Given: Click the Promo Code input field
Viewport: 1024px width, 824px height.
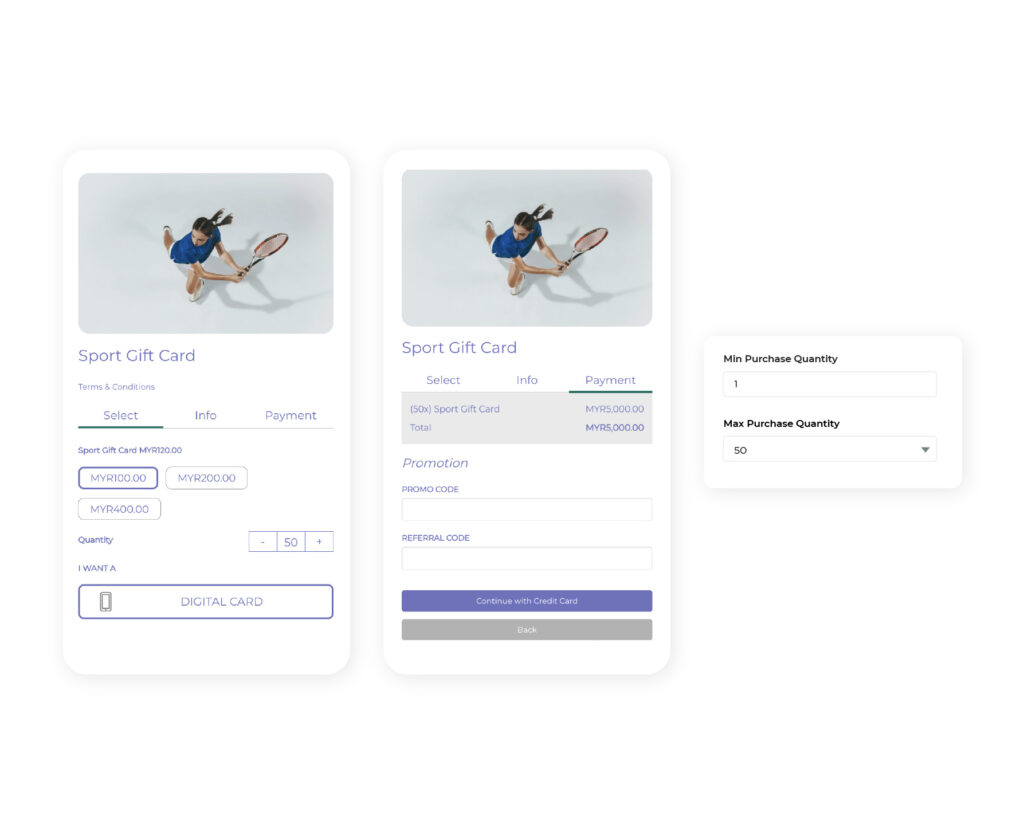Looking at the screenshot, I should 526,509.
